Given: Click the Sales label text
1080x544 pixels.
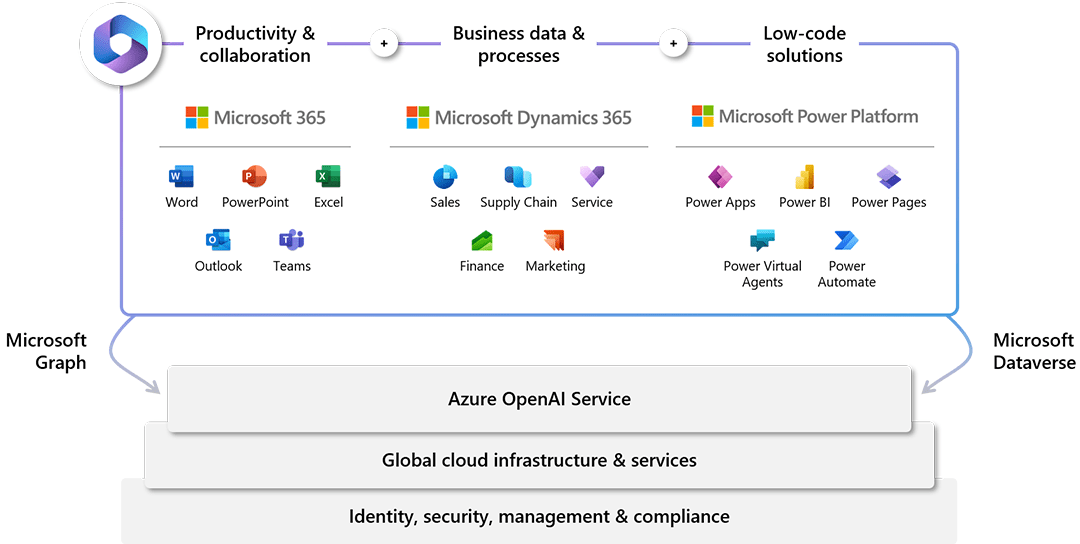Looking at the screenshot, I should click(x=445, y=202).
